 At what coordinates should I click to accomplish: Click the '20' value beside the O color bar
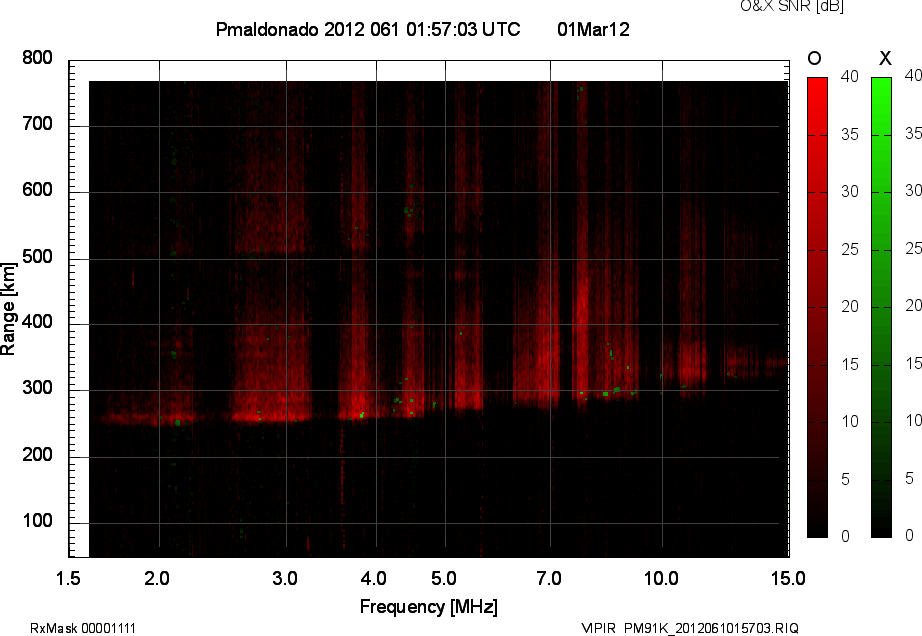coord(850,307)
